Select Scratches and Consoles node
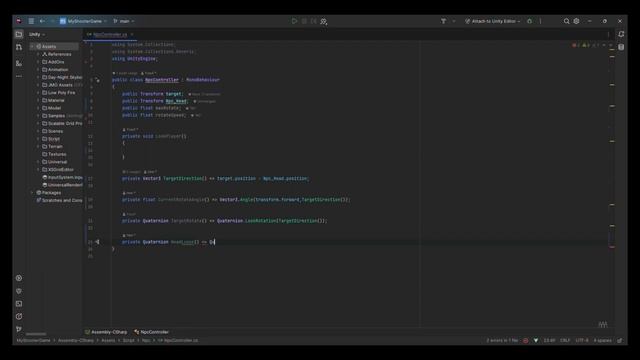The height and width of the screenshot is (360, 640). [59, 200]
